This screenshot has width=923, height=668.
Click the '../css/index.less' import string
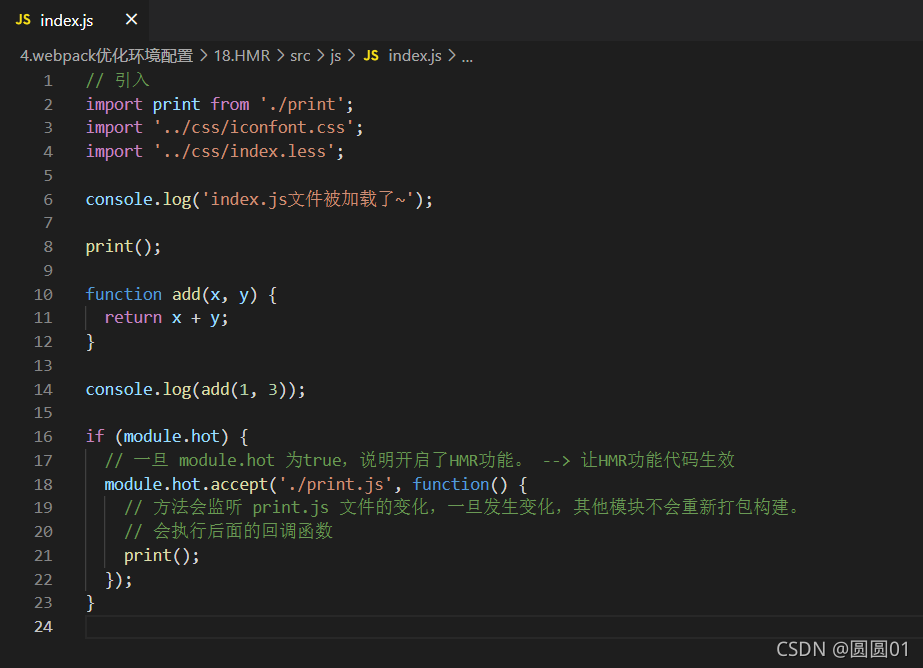point(244,152)
